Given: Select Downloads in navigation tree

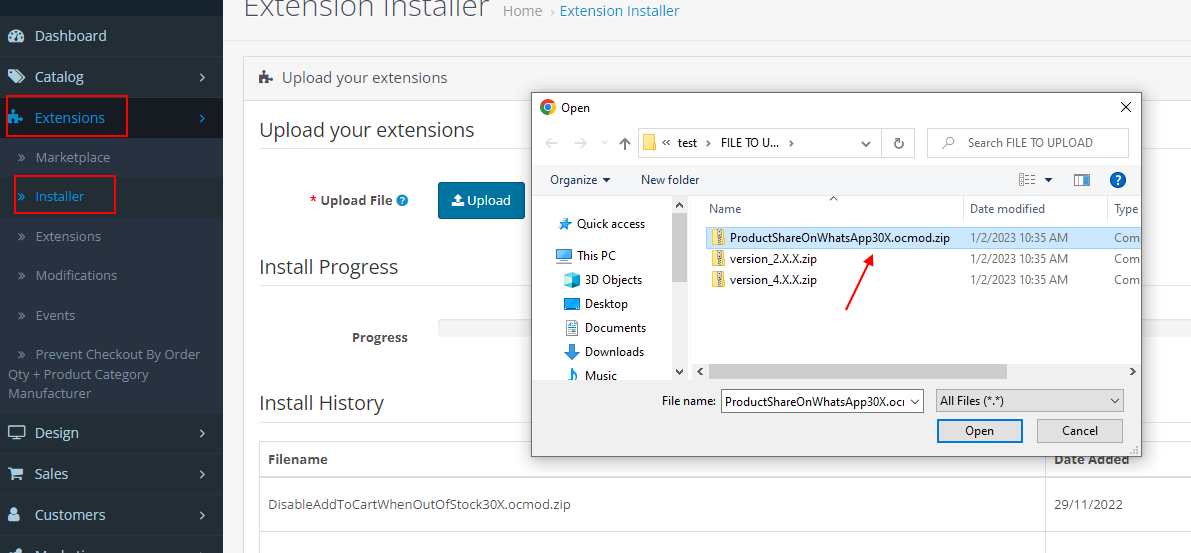Looking at the screenshot, I should point(613,352).
